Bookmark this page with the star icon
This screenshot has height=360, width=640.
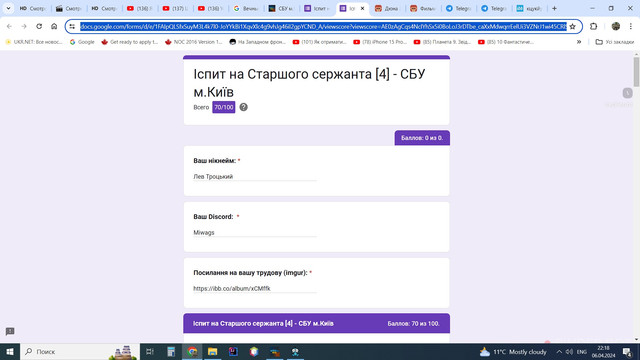pyautogui.click(x=572, y=27)
